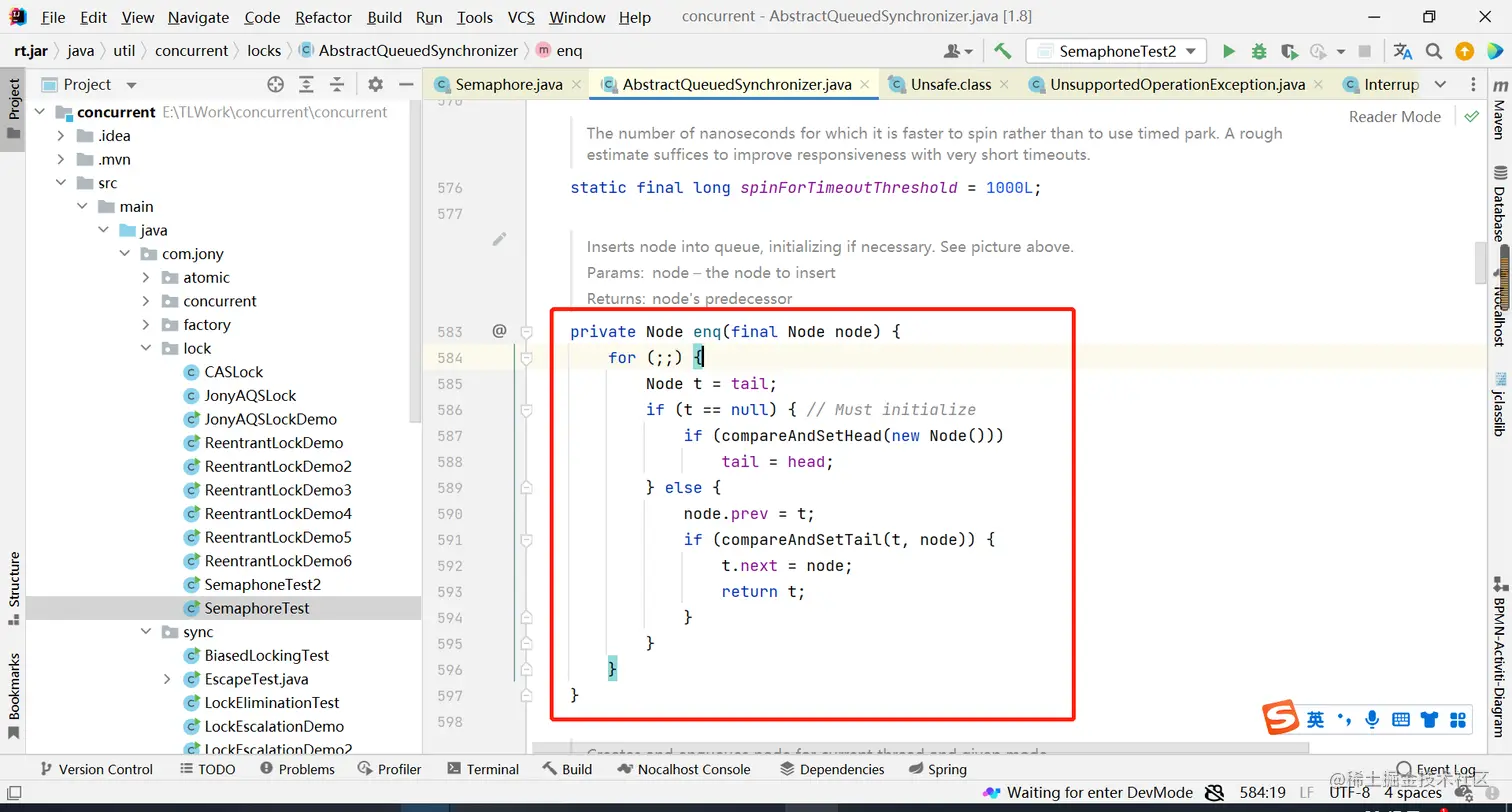The image size is (1512, 812).
Task: Collapse the src folder
Action: [x=61, y=183]
